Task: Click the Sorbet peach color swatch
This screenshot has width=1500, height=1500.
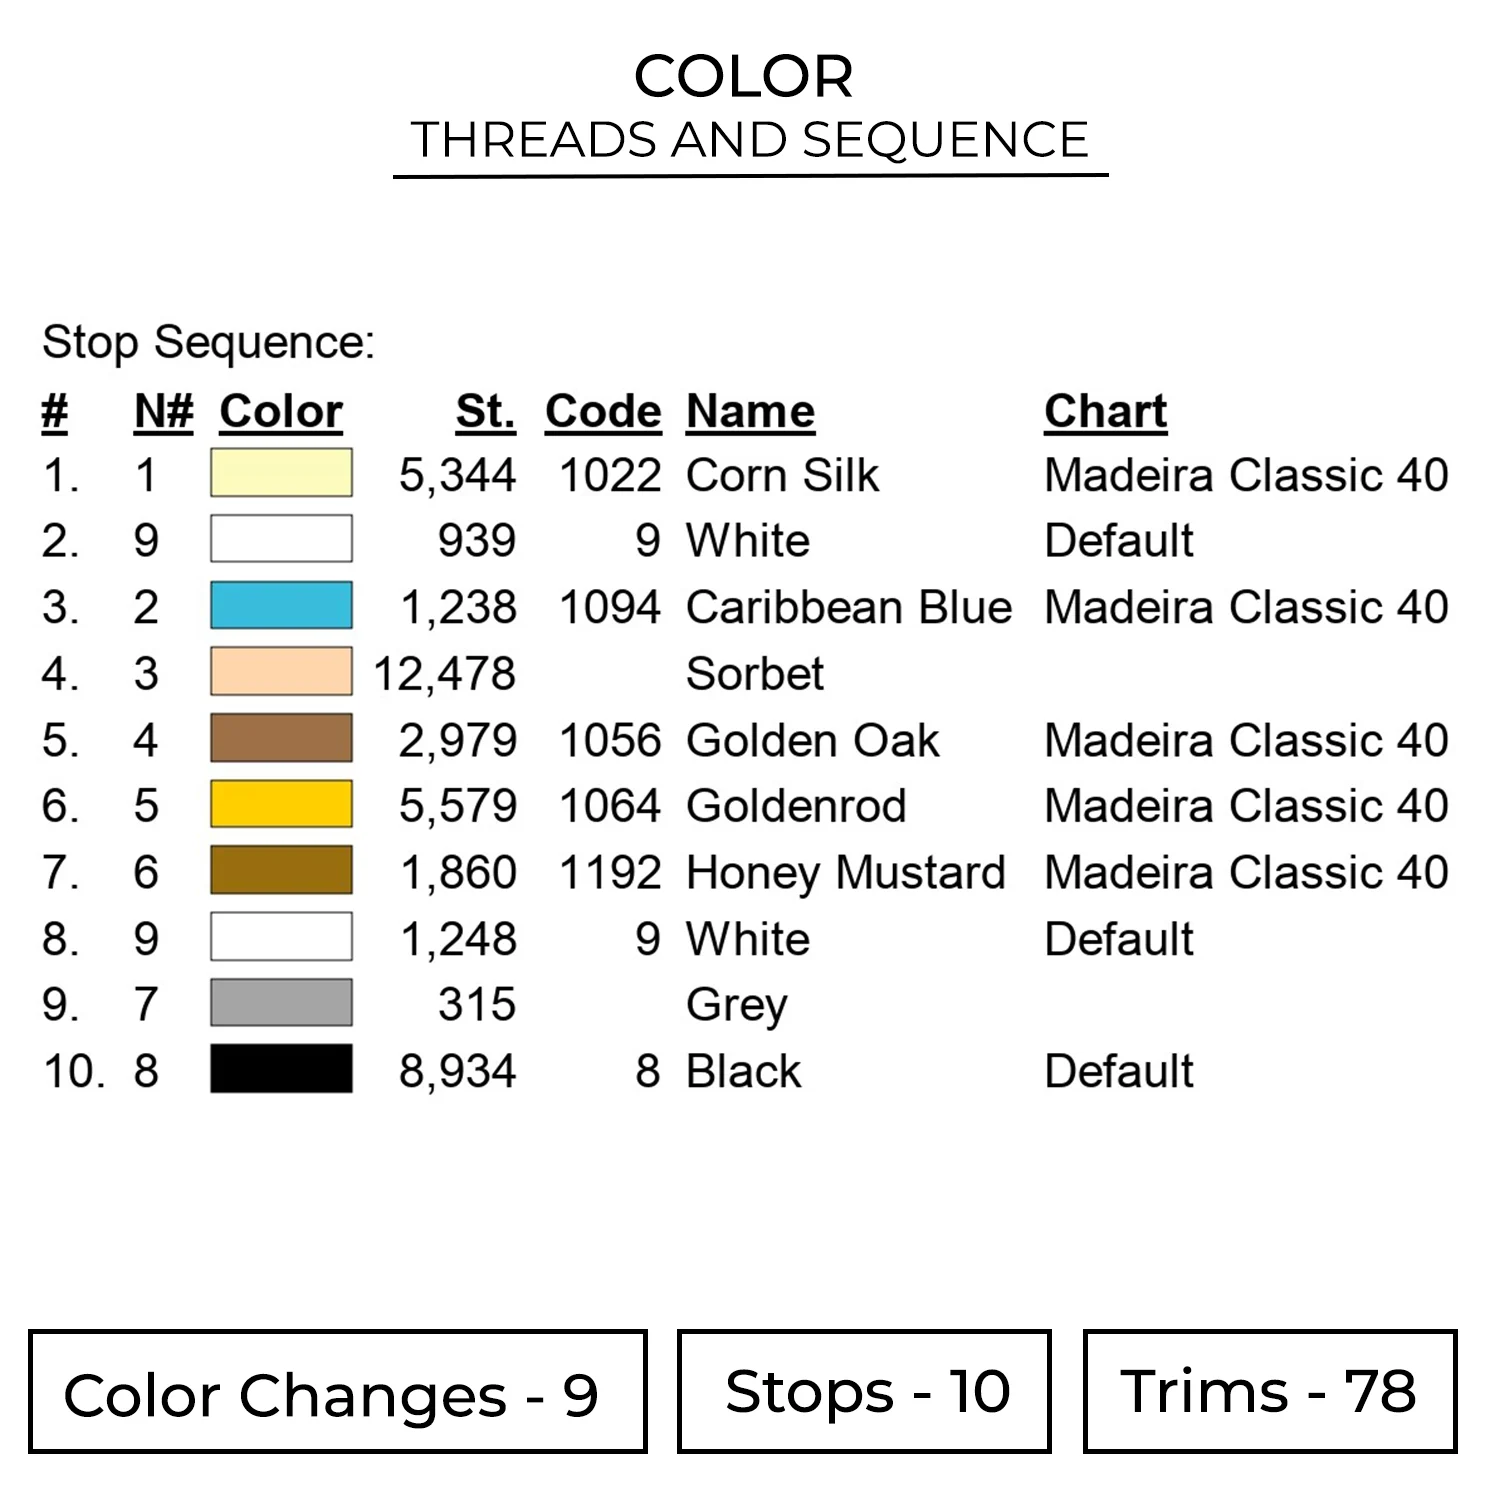Action: click(281, 672)
